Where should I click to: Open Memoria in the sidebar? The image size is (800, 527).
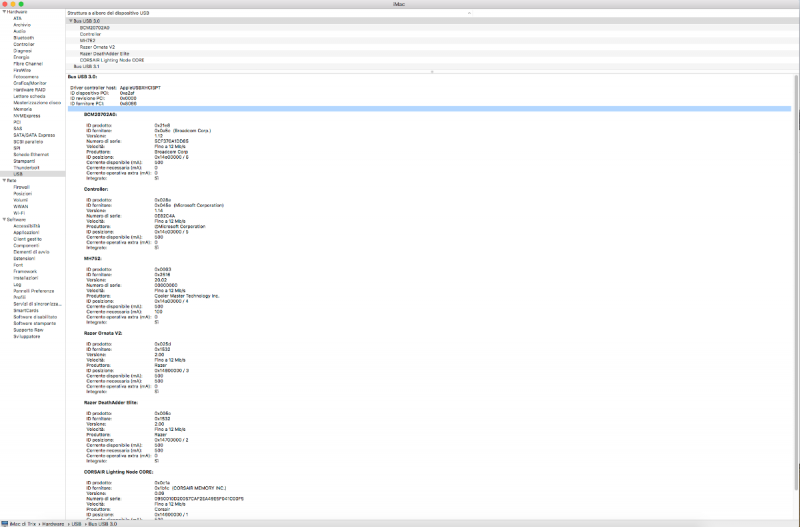click(22, 109)
